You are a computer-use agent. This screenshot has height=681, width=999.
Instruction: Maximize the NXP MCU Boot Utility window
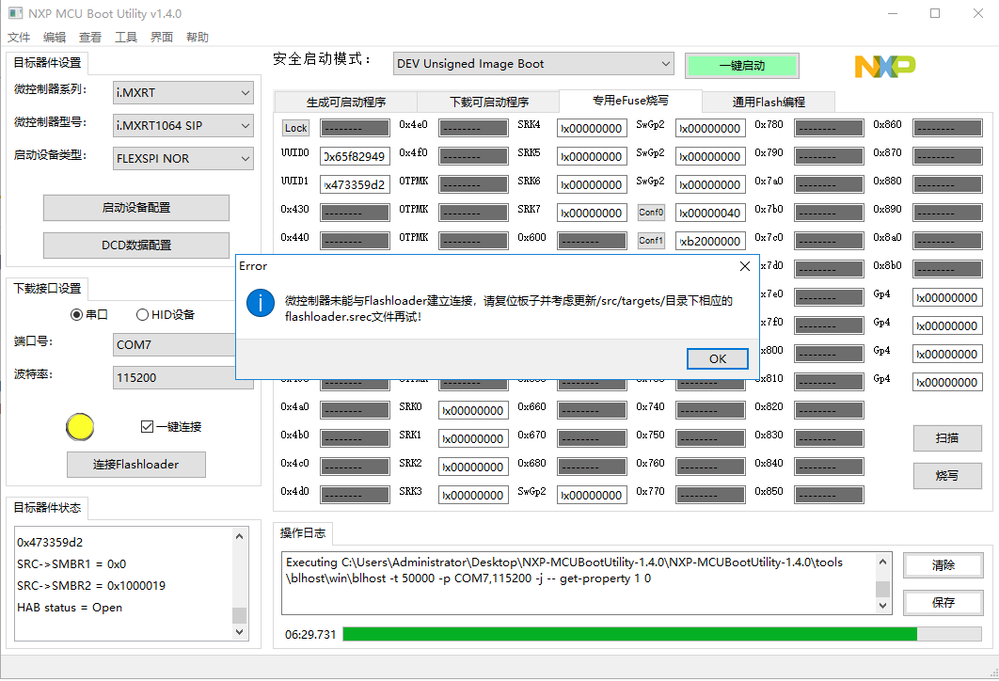point(935,13)
